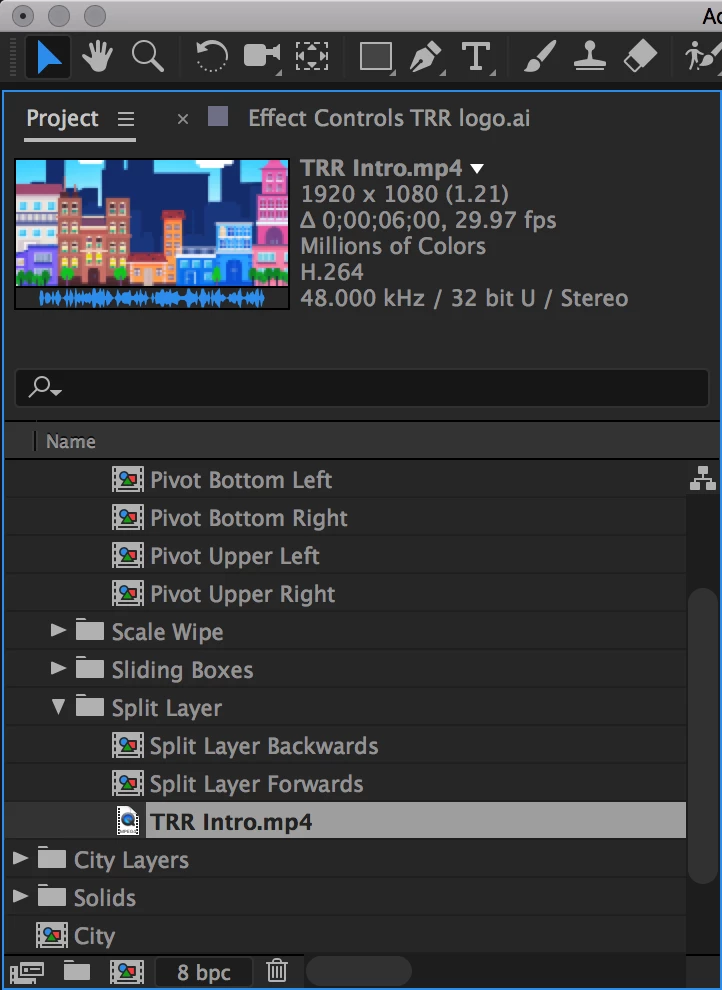
Task: Click the Pivot Upper Right composition icon
Action: [127, 593]
